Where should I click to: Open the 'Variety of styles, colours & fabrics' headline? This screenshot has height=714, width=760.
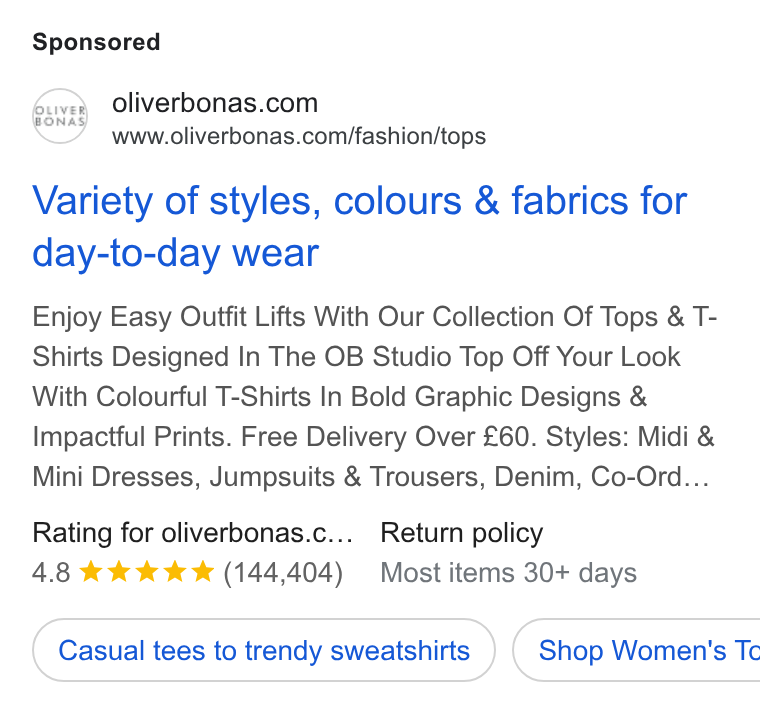tap(359, 226)
